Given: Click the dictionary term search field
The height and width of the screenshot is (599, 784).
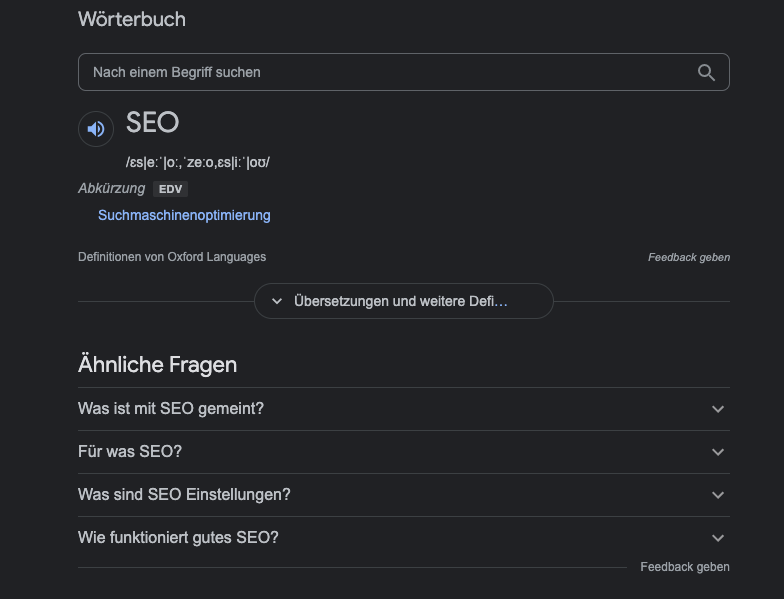Looking at the screenshot, I should (x=404, y=72).
